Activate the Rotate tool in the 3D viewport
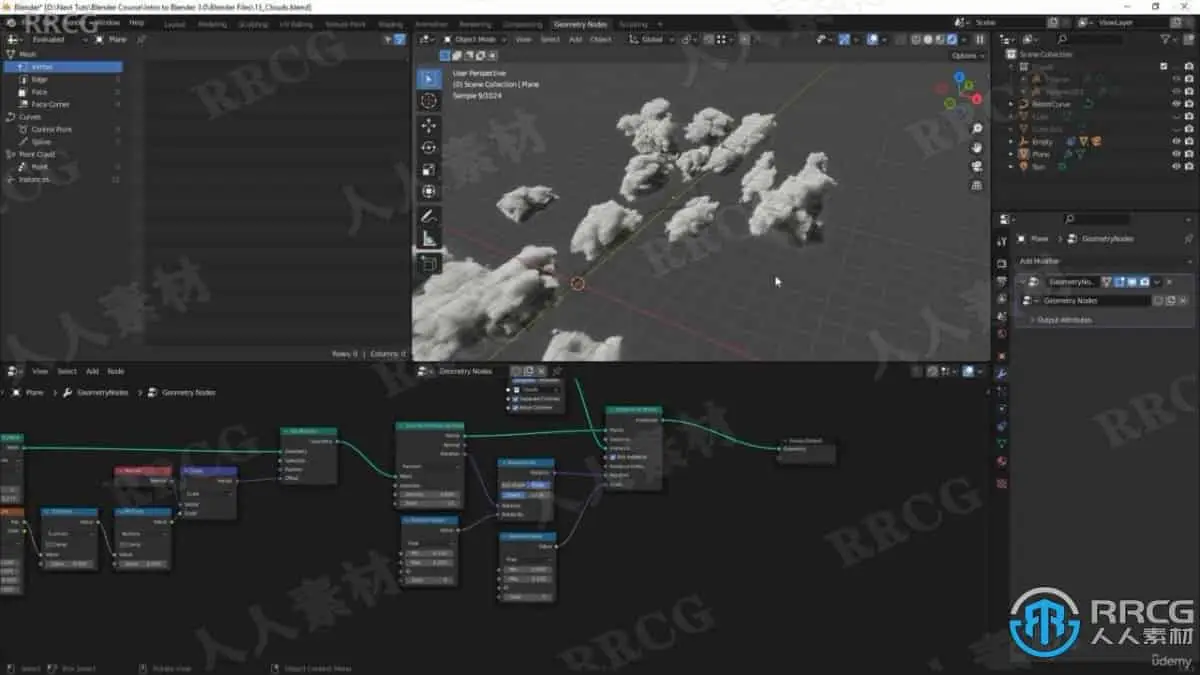The height and width of the screenshot is (675, 1200). pyautogui.click(x=430, y=148)
